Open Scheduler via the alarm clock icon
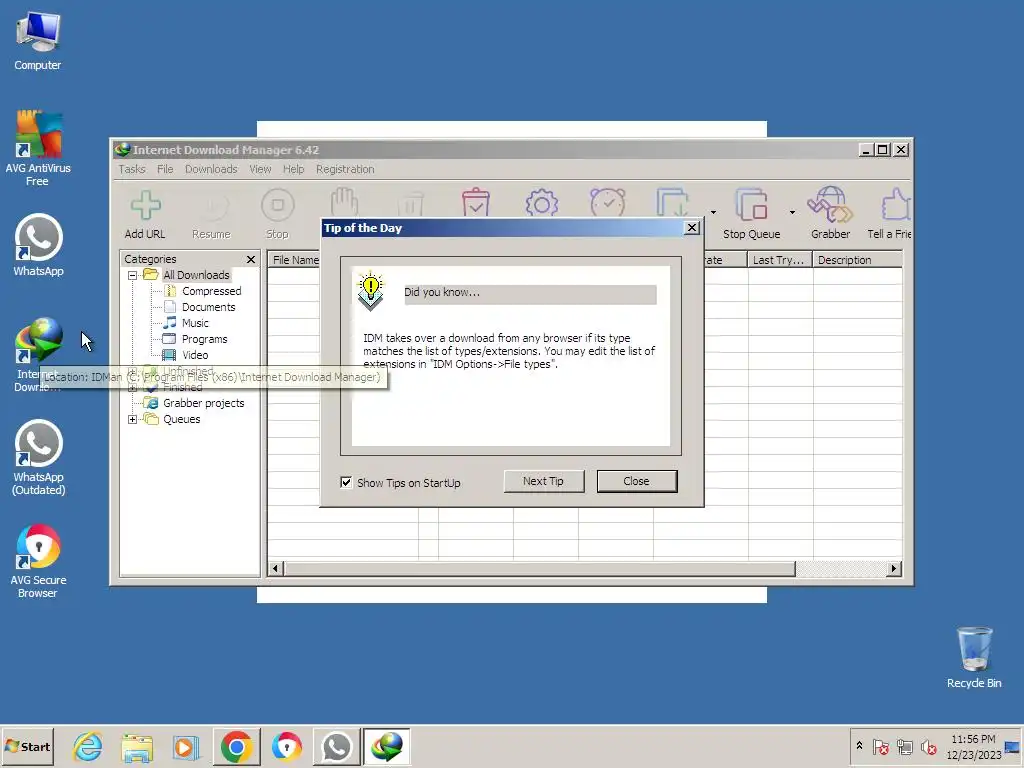Image resolution: width=1024 pixels, height=768 pixels. coord(608,202)
